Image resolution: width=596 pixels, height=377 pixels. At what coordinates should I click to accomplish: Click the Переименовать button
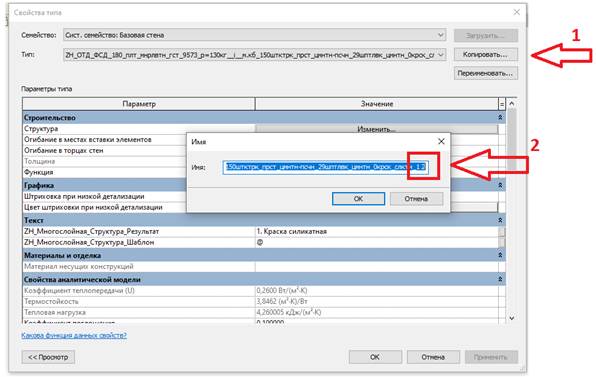tap(485, 73)
